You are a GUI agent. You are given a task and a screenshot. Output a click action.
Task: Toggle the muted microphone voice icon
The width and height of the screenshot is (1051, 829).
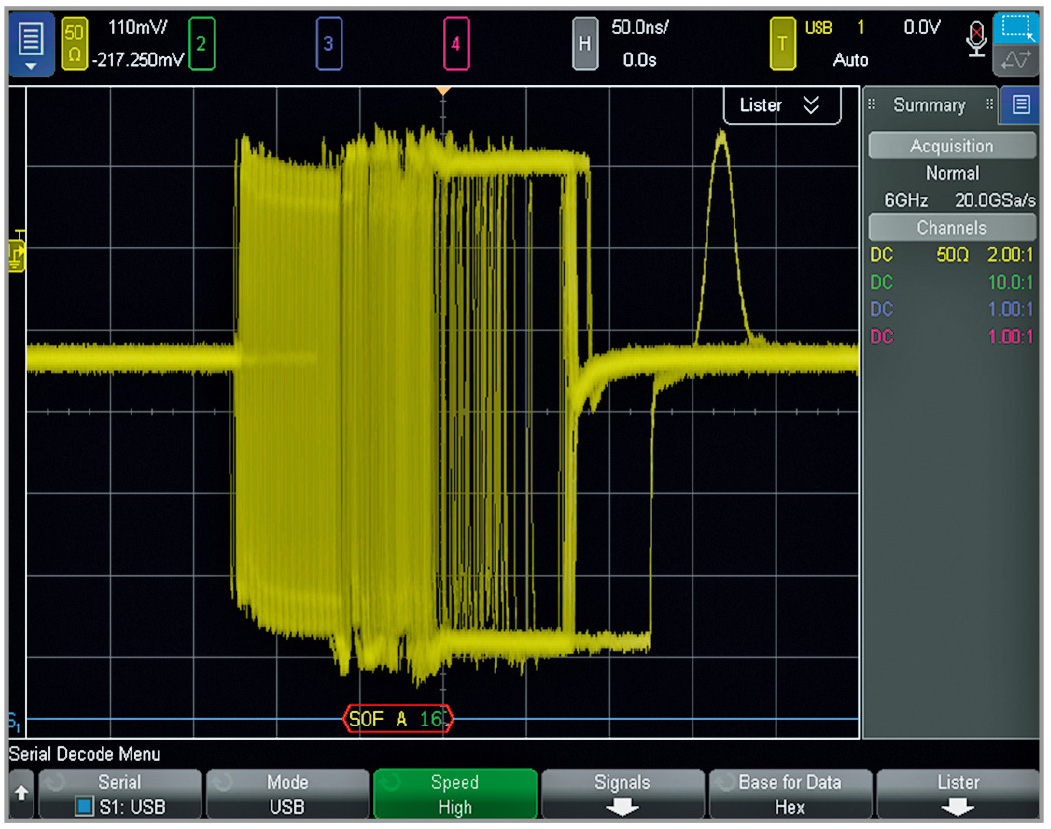pyautogui.click(x=977, y=39)
